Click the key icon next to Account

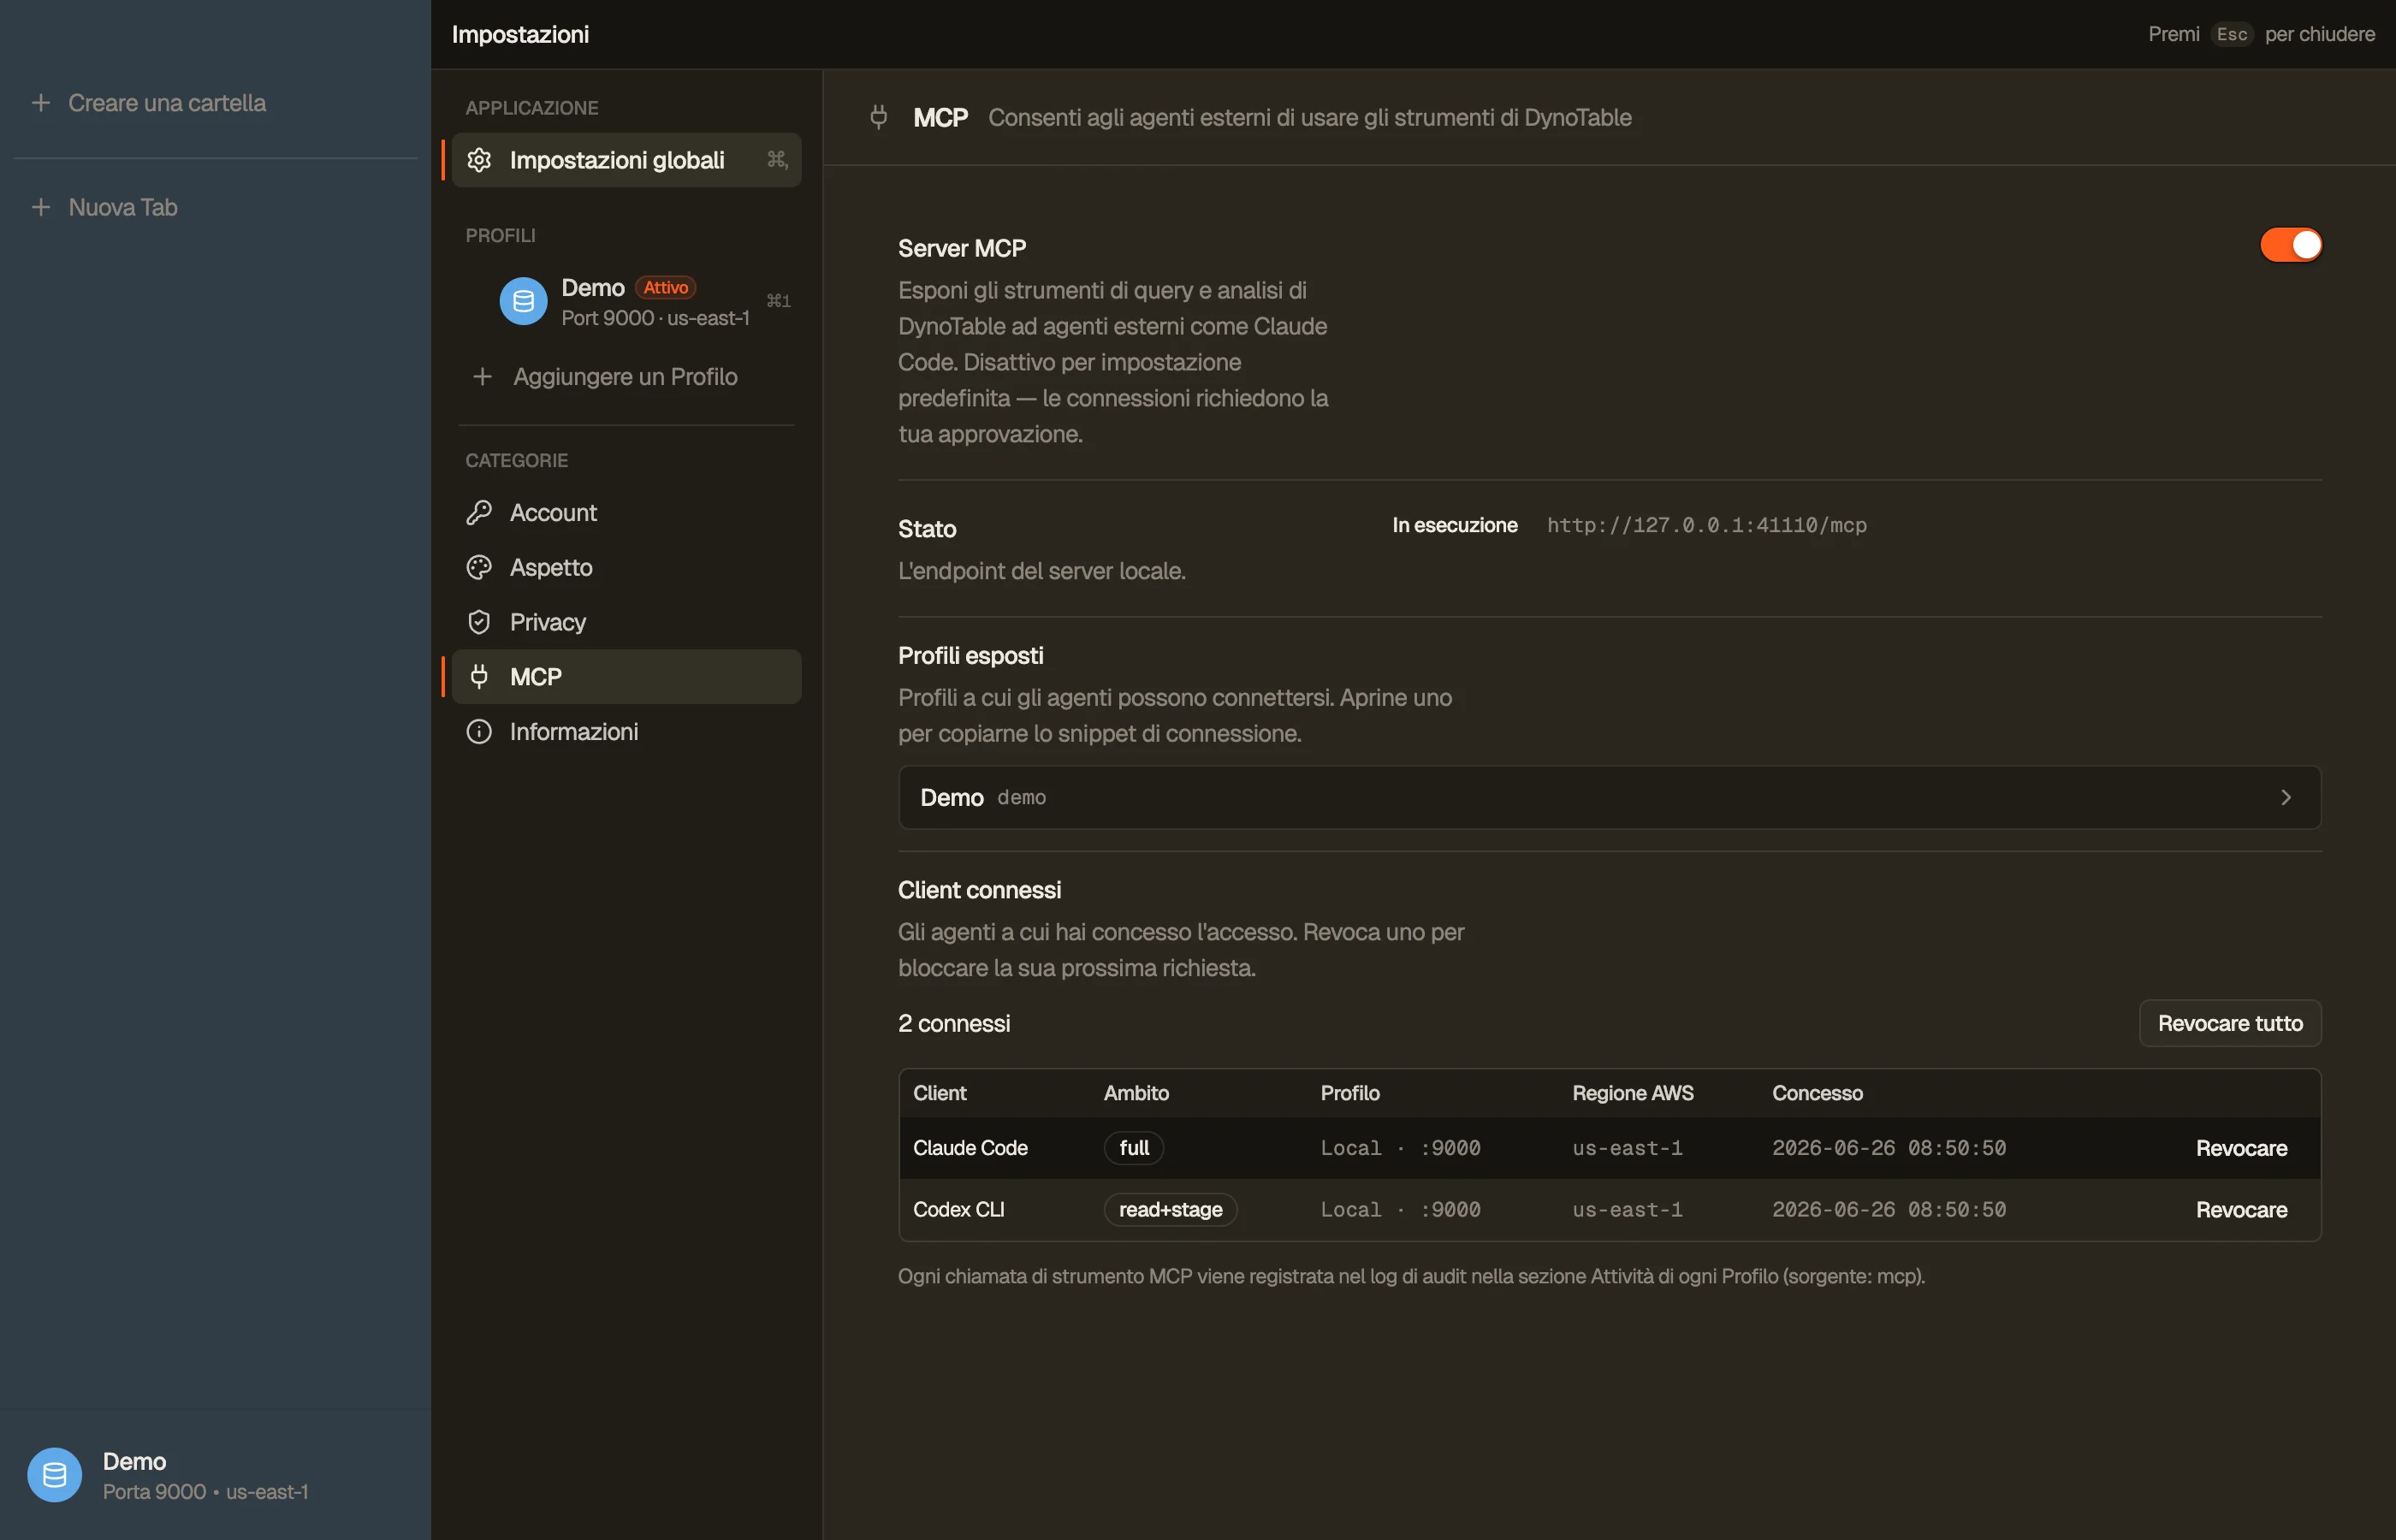479,513
